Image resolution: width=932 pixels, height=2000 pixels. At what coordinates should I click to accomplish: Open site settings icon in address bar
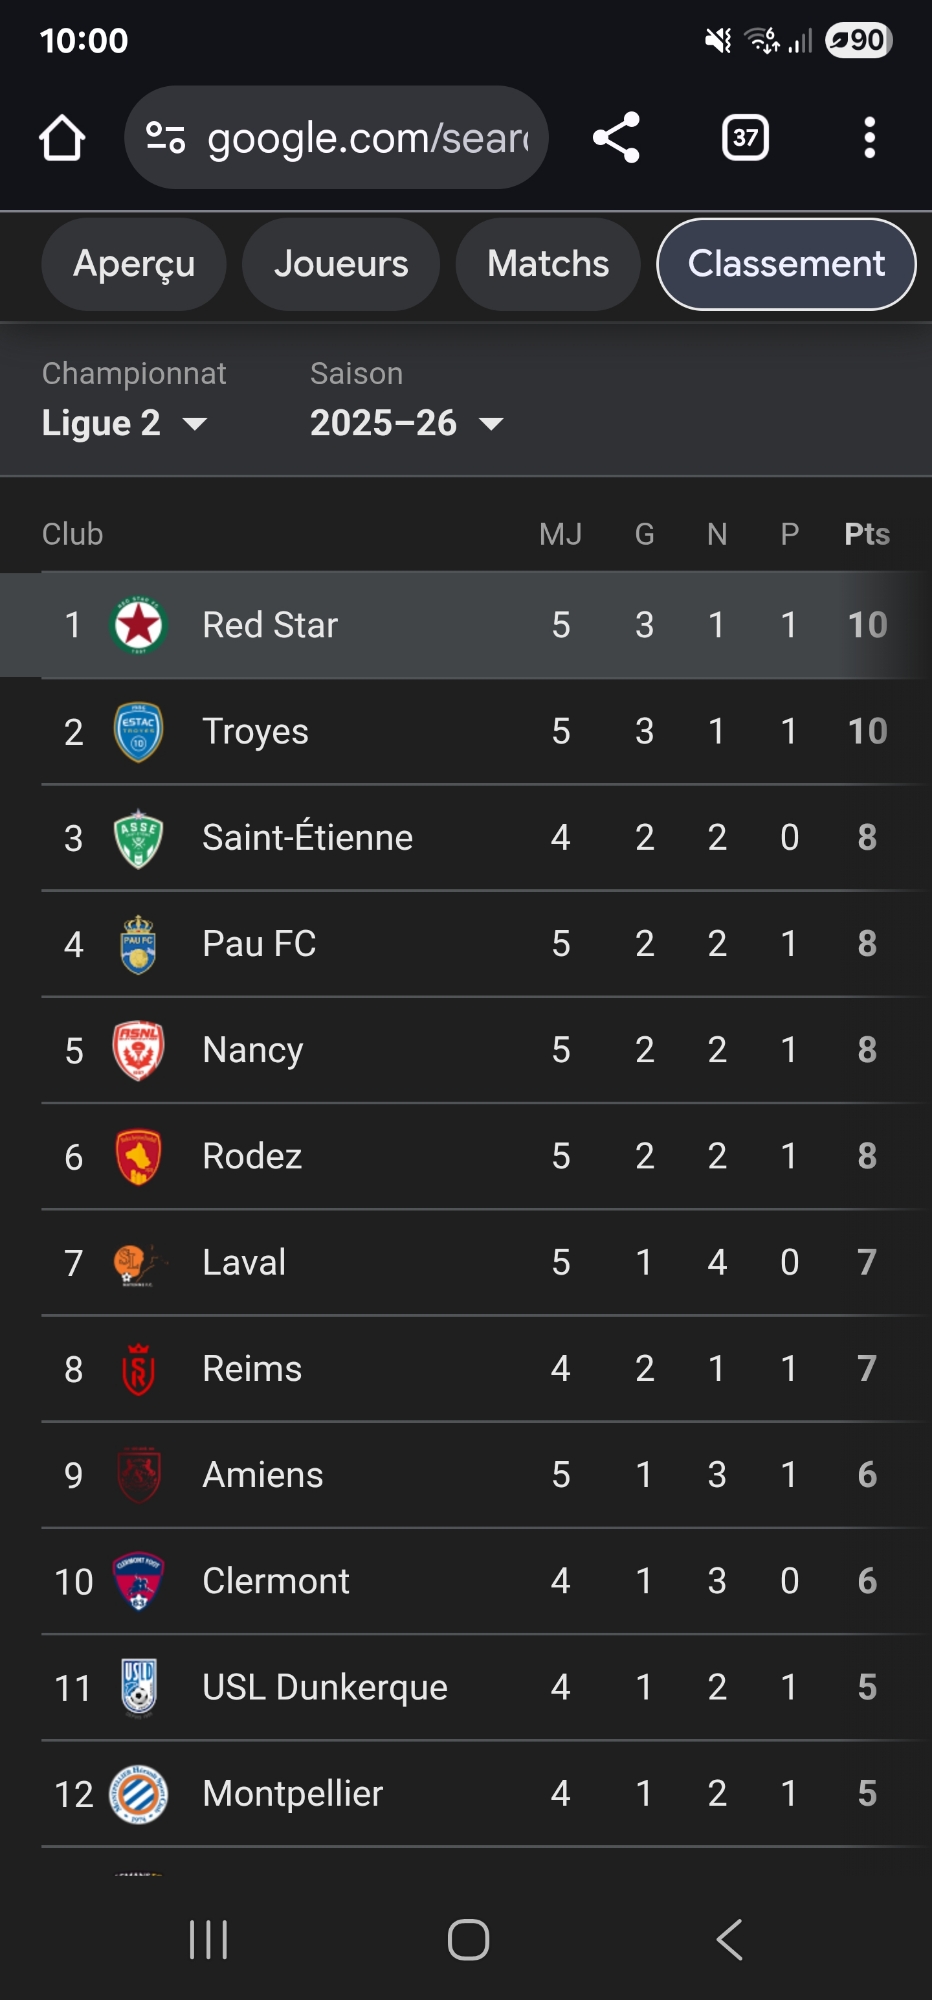point(165,138)
